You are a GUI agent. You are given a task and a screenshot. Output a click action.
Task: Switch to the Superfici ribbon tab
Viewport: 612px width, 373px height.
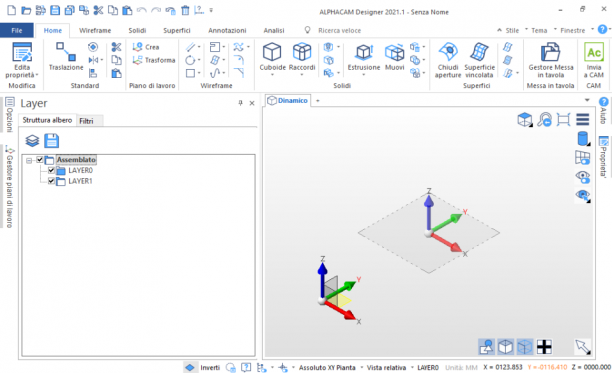pyautogui.click(x=176, y=30)
